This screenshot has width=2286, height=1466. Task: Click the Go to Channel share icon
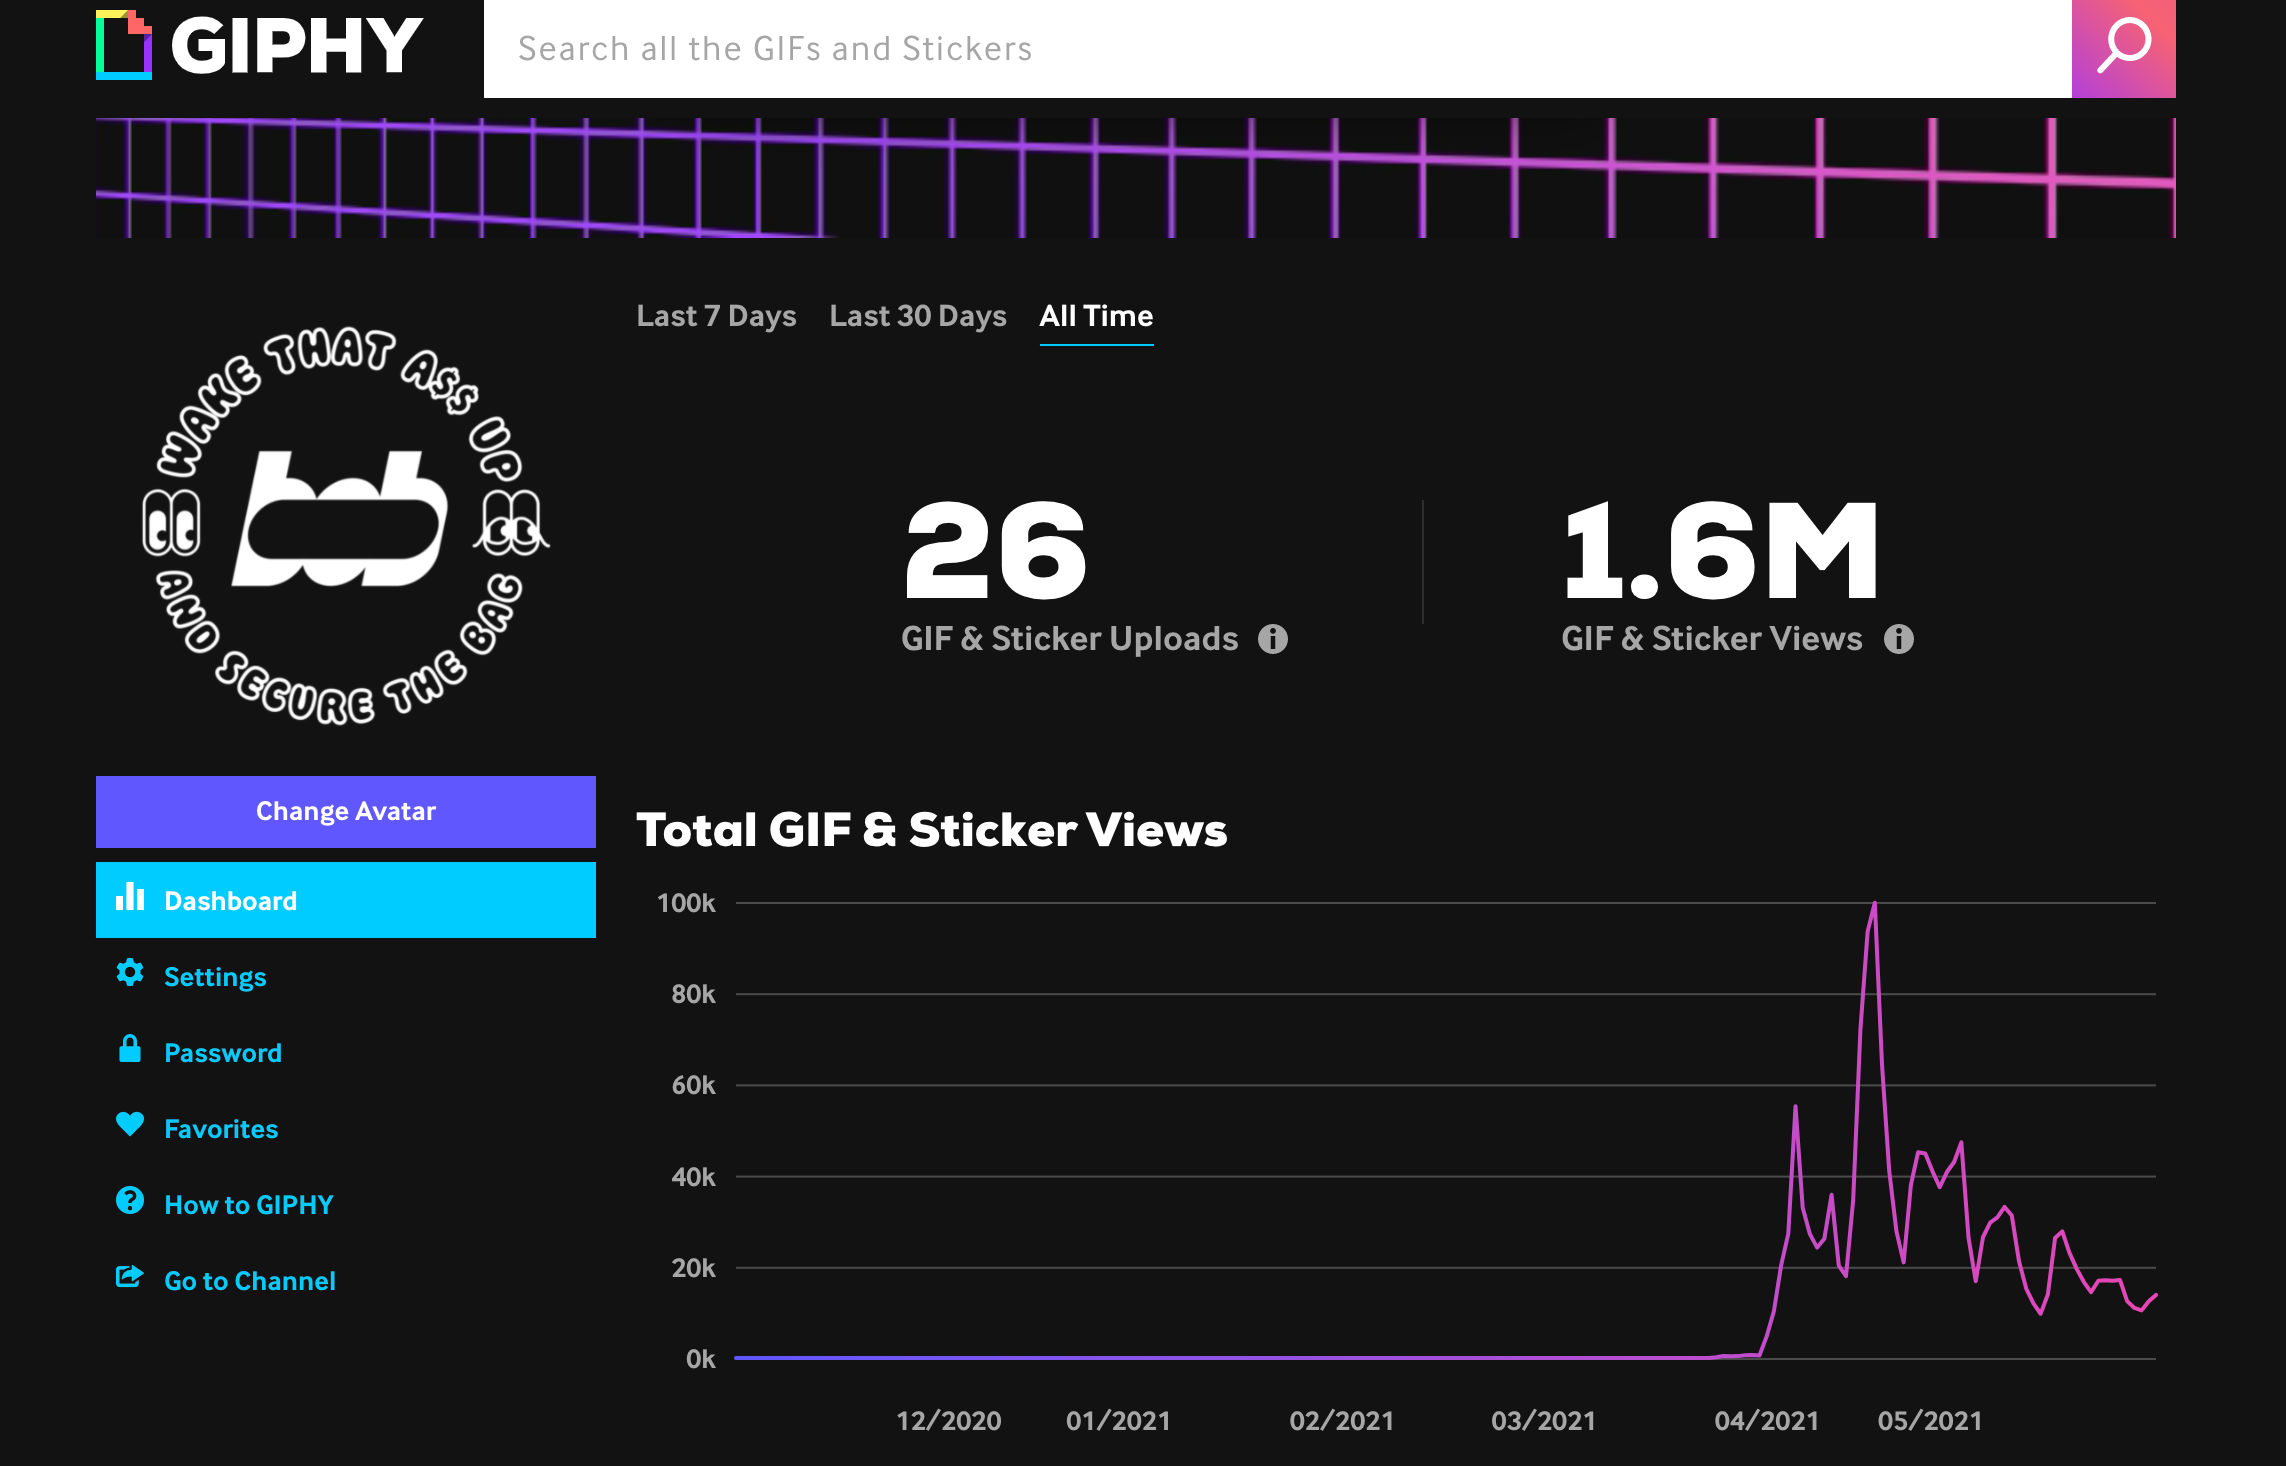tap(130, 1277)
